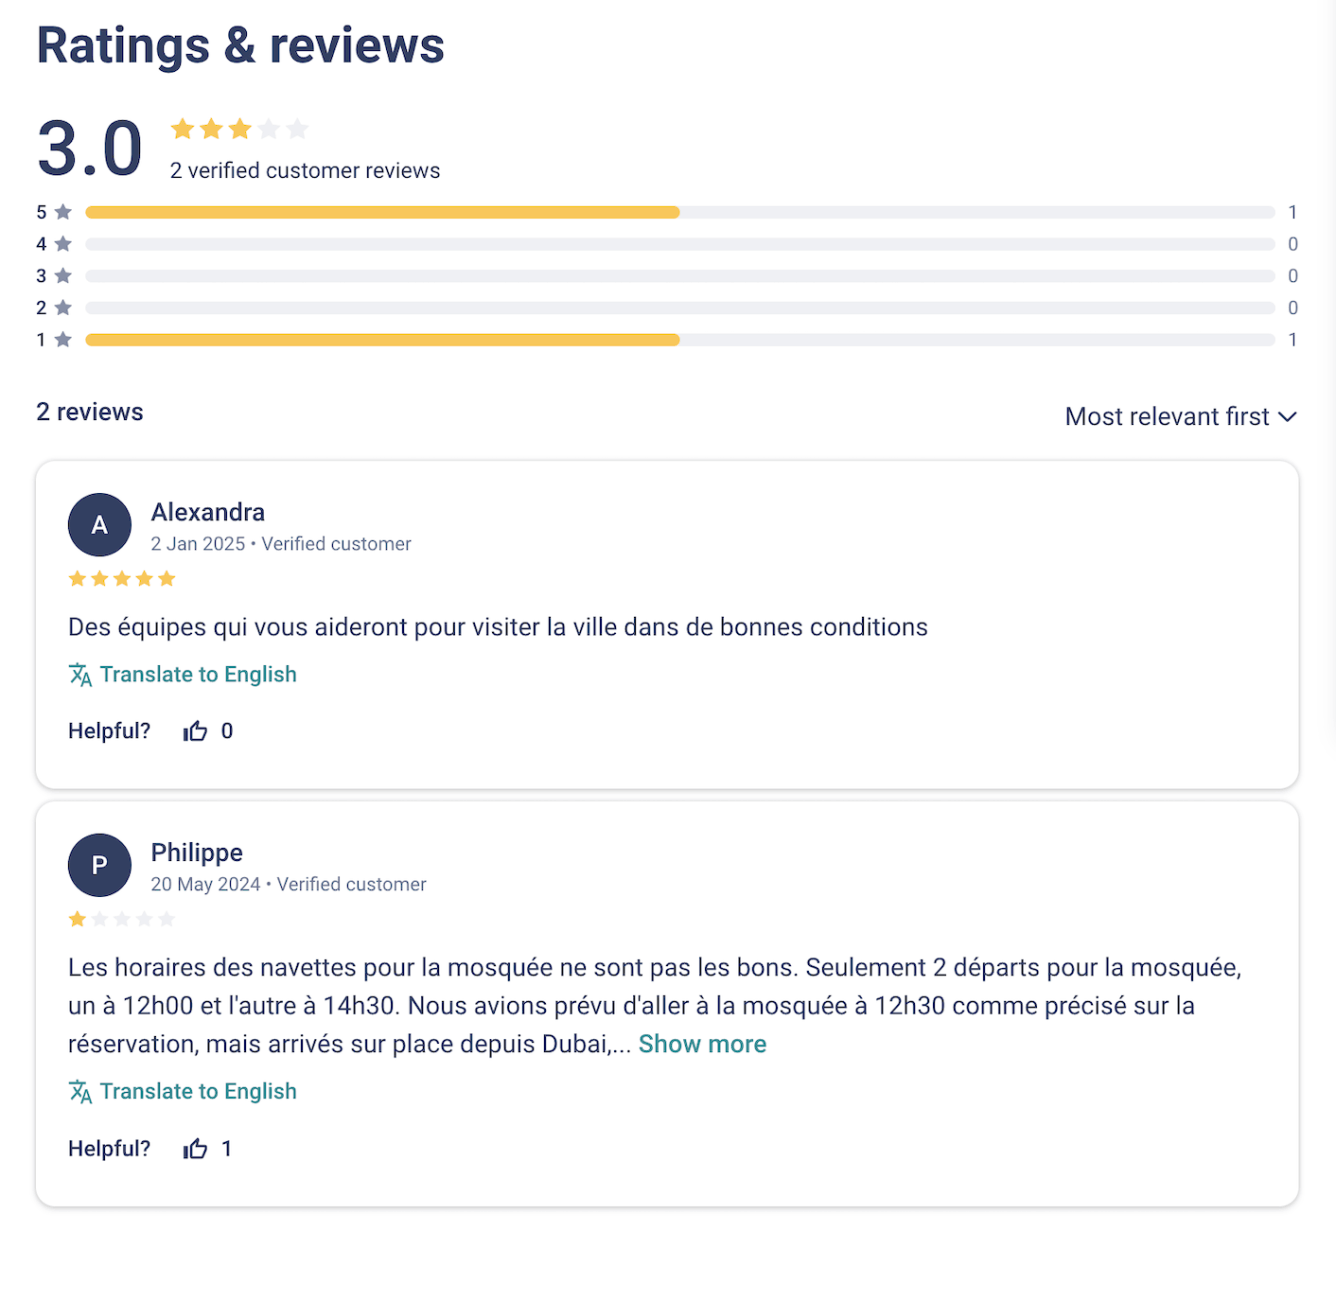Click translate icon under Alexandra's review
The image size is (1336, 1302).
[x=80, y=675]
